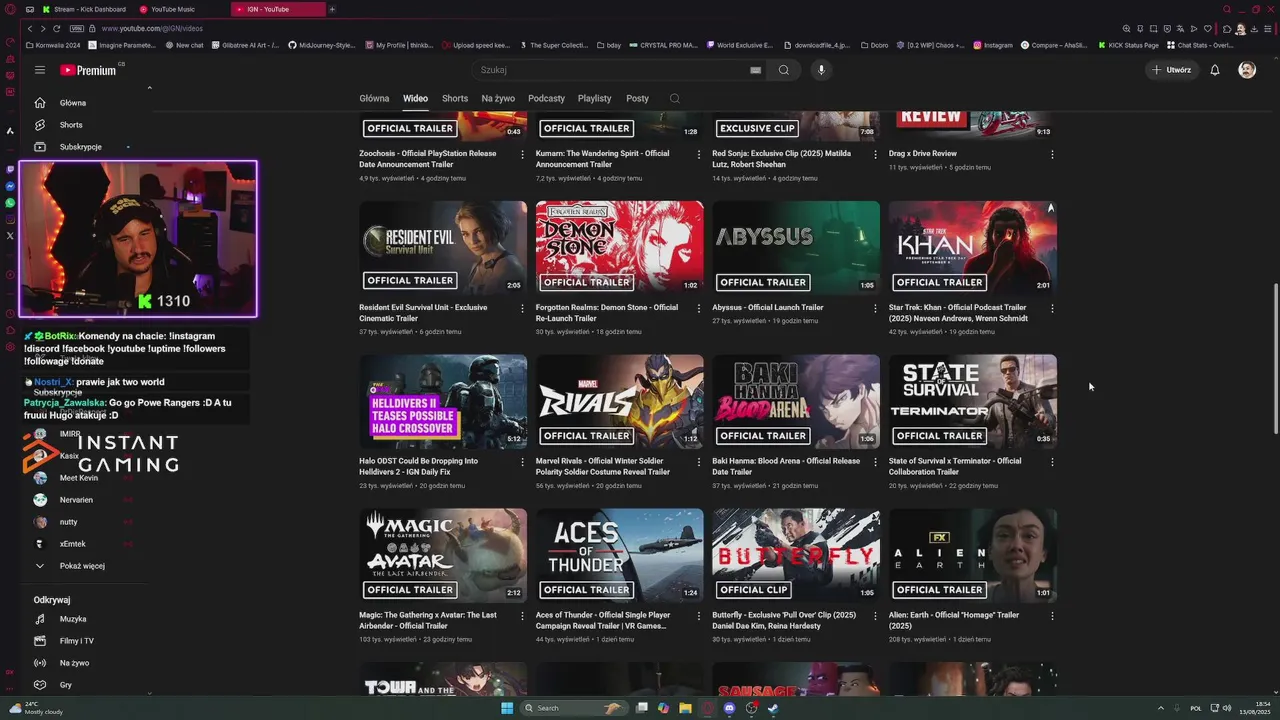Open Forgotten Realms: Demon Stone video title
The width and height of the screenshot is (1280, 720).
pyautogui.click(x=607, y=313)
